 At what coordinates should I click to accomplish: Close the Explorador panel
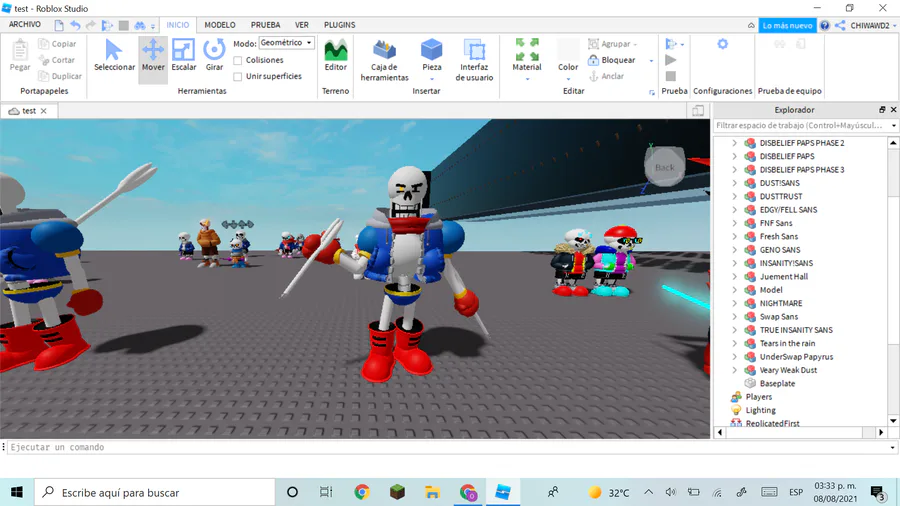[893, 110]
